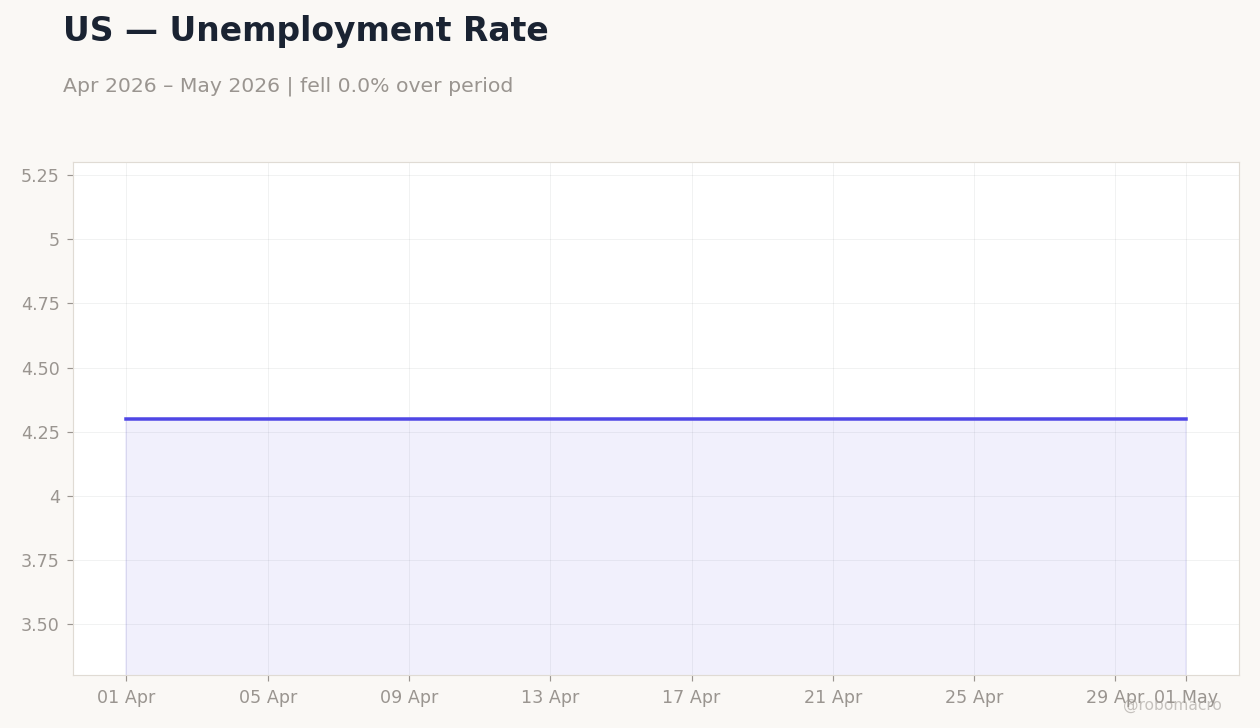Screen dimensions: 1260x728
Task: Click the y-axis label 5.25
Action: coord(40,176)
